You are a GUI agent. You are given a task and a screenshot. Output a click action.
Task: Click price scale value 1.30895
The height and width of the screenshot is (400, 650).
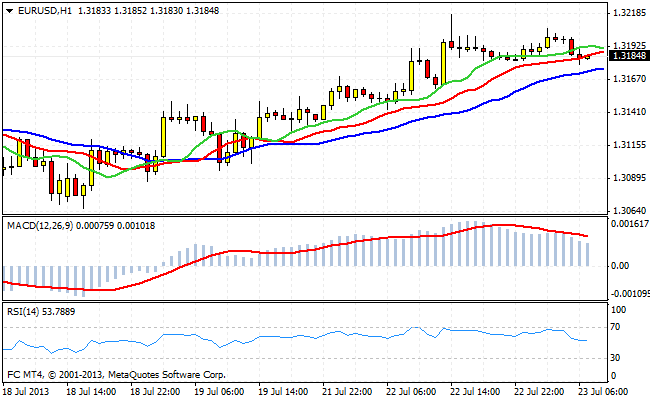click(629, 178)
